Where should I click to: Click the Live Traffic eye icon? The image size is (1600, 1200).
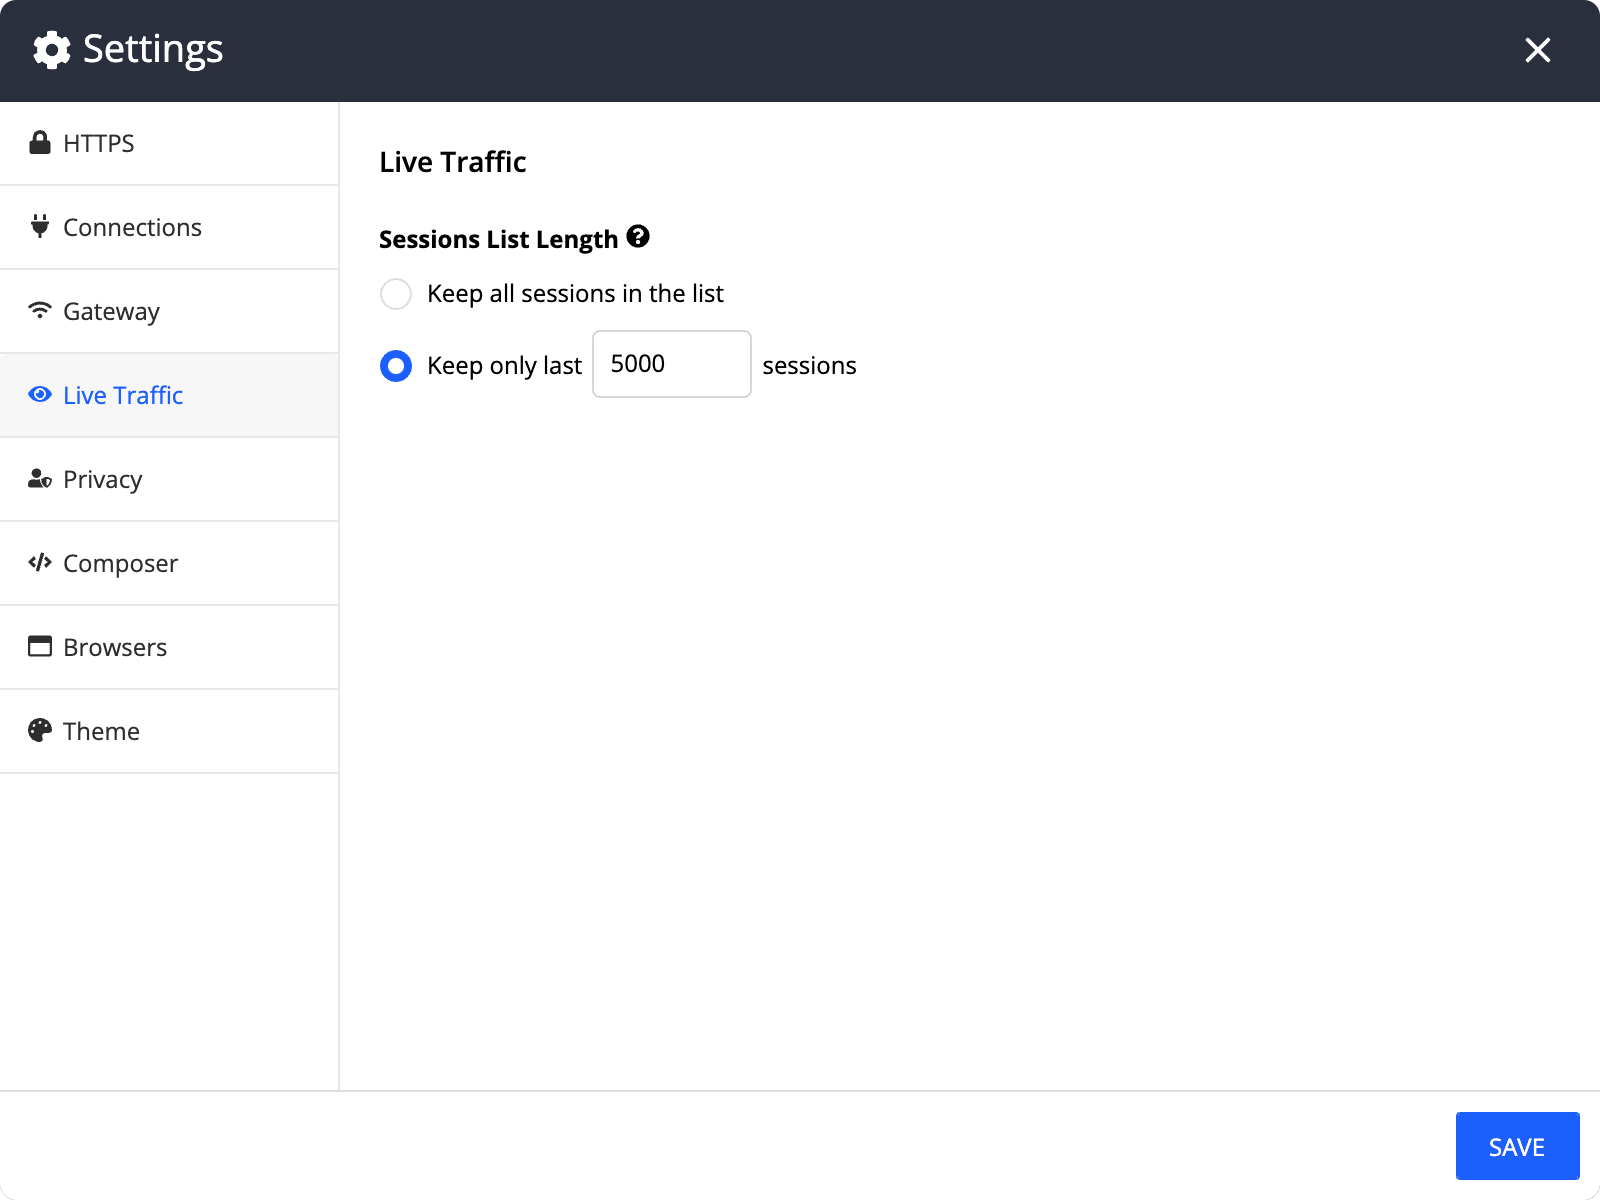(40, 394)
